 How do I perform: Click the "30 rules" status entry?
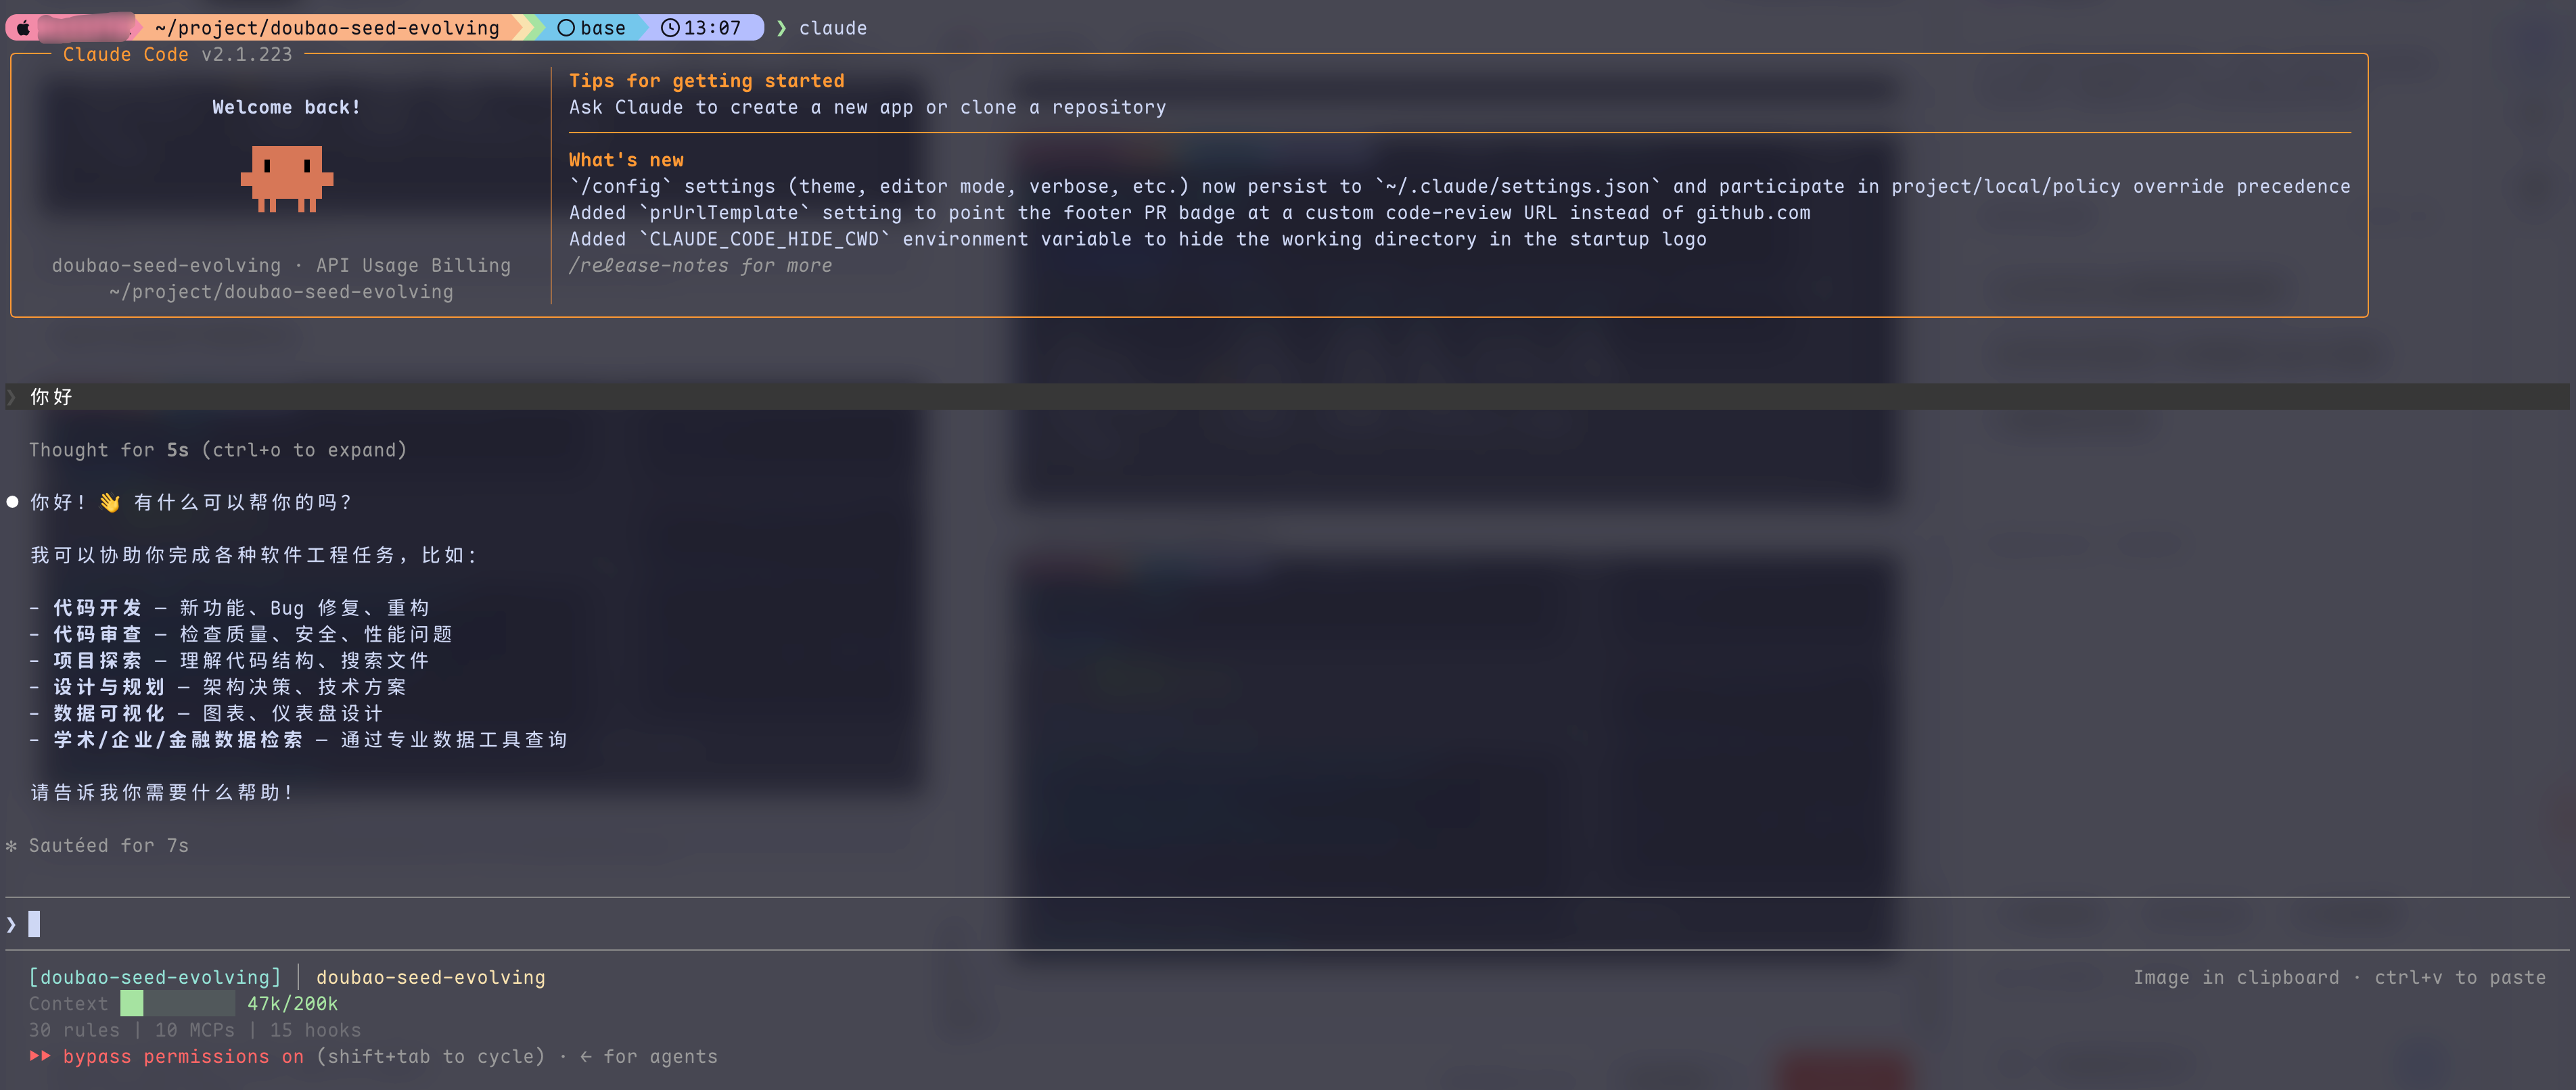point(74,1030)
